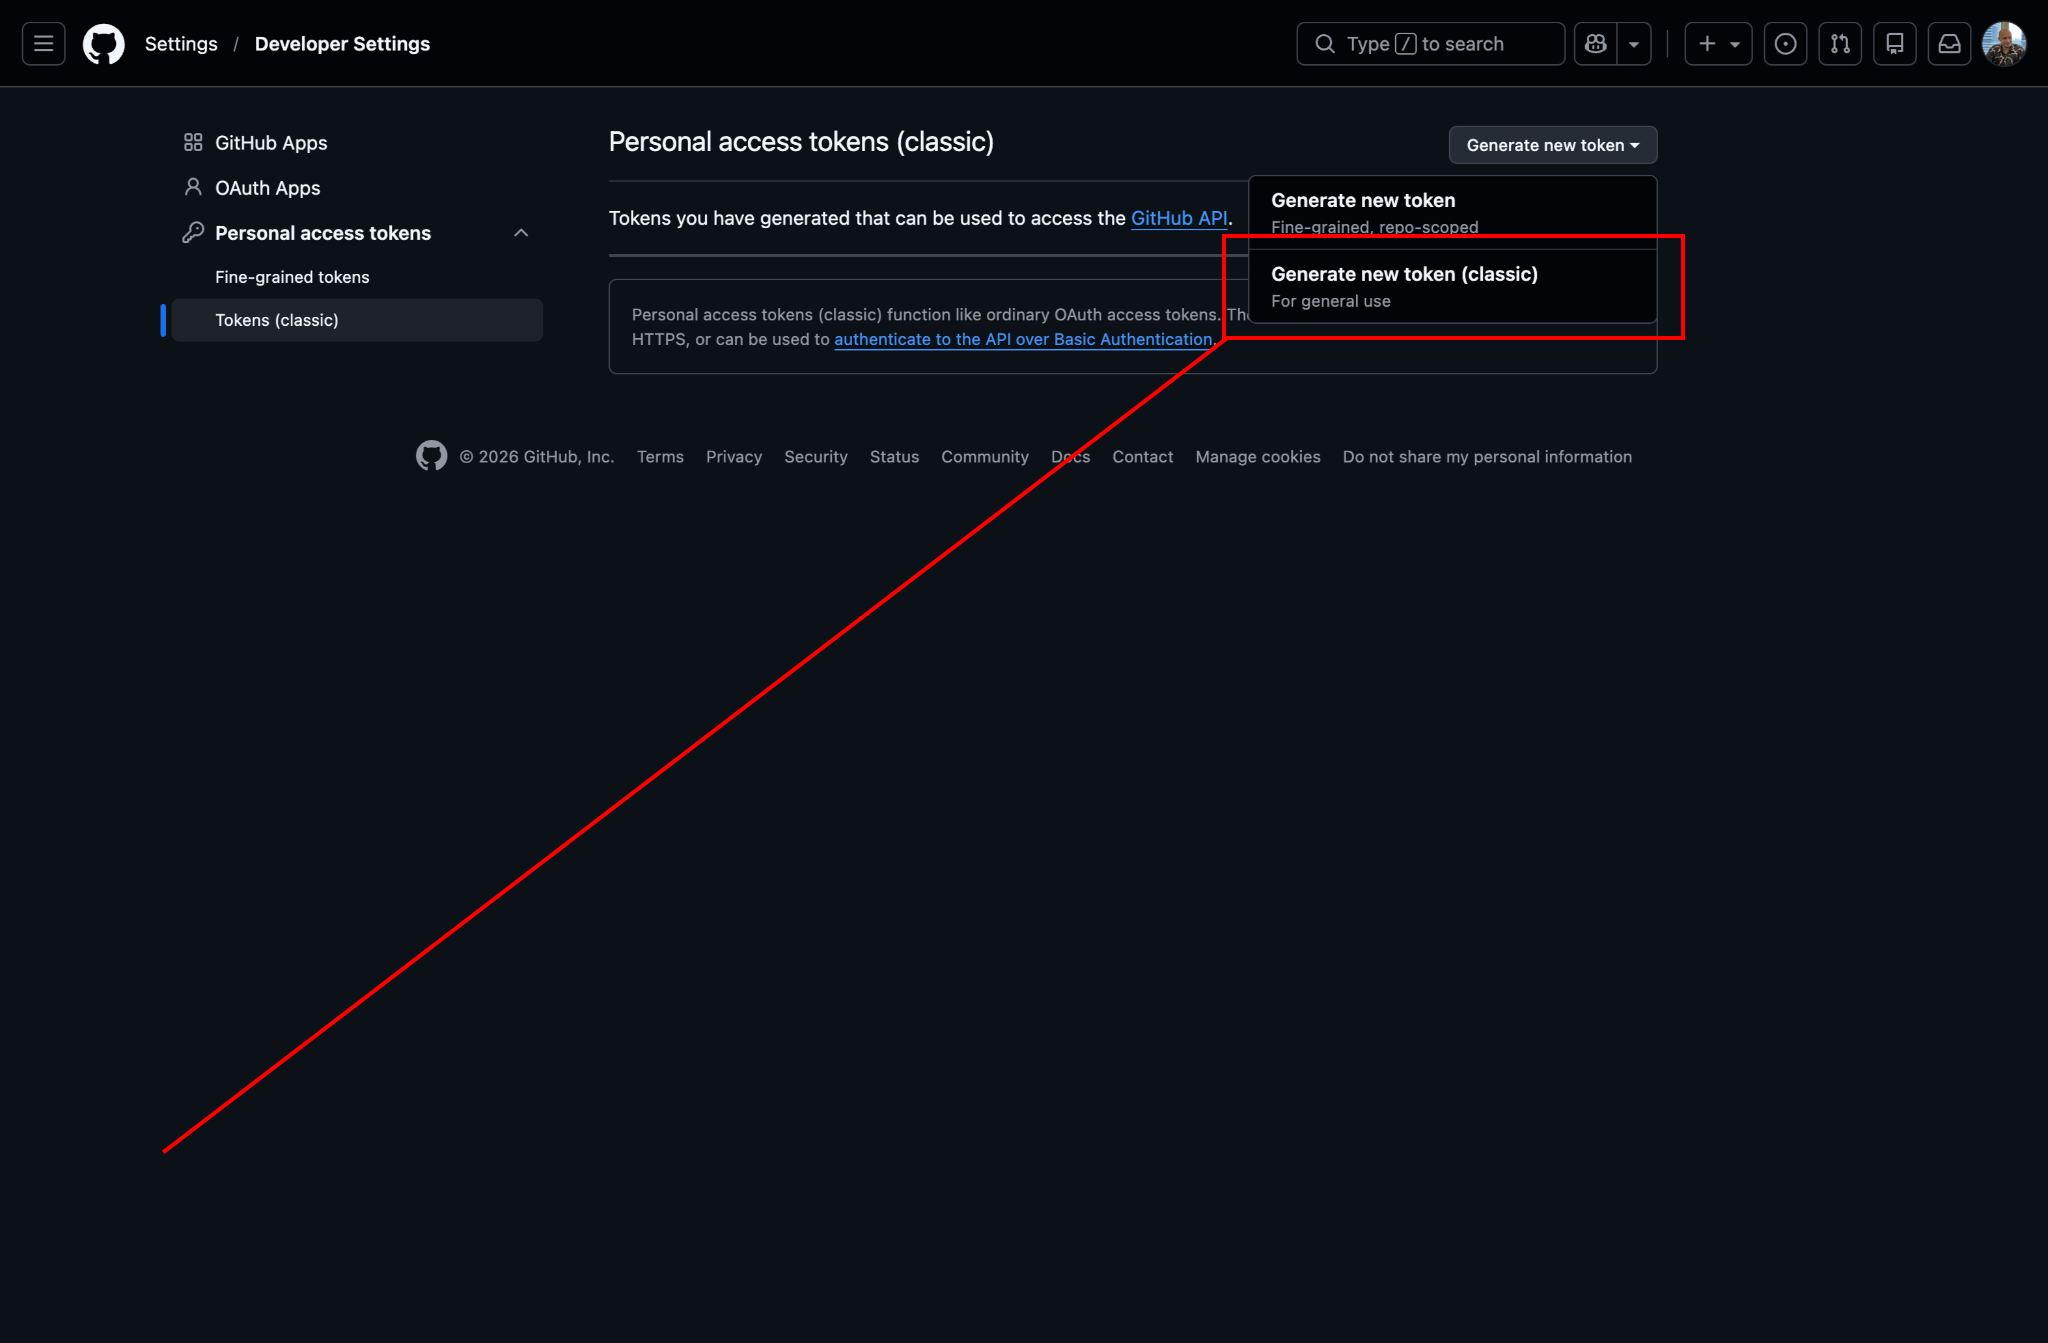Click the search input field

click(x=1430, y=44)
